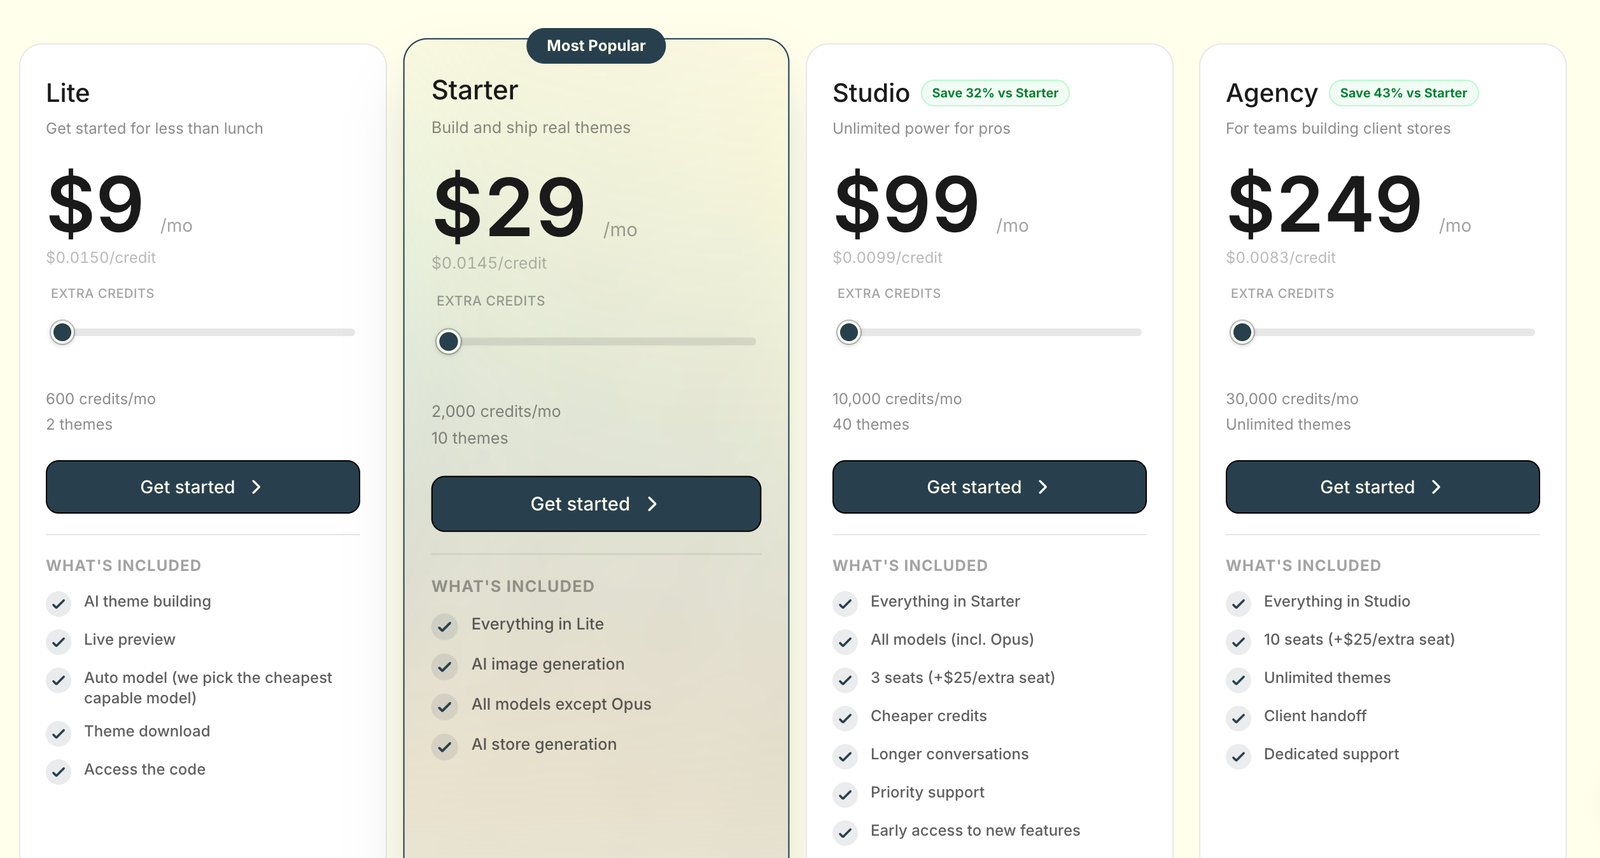Click the checkmark icon beside AI theme building
The image size is (1600, 858).
(59, 603)
